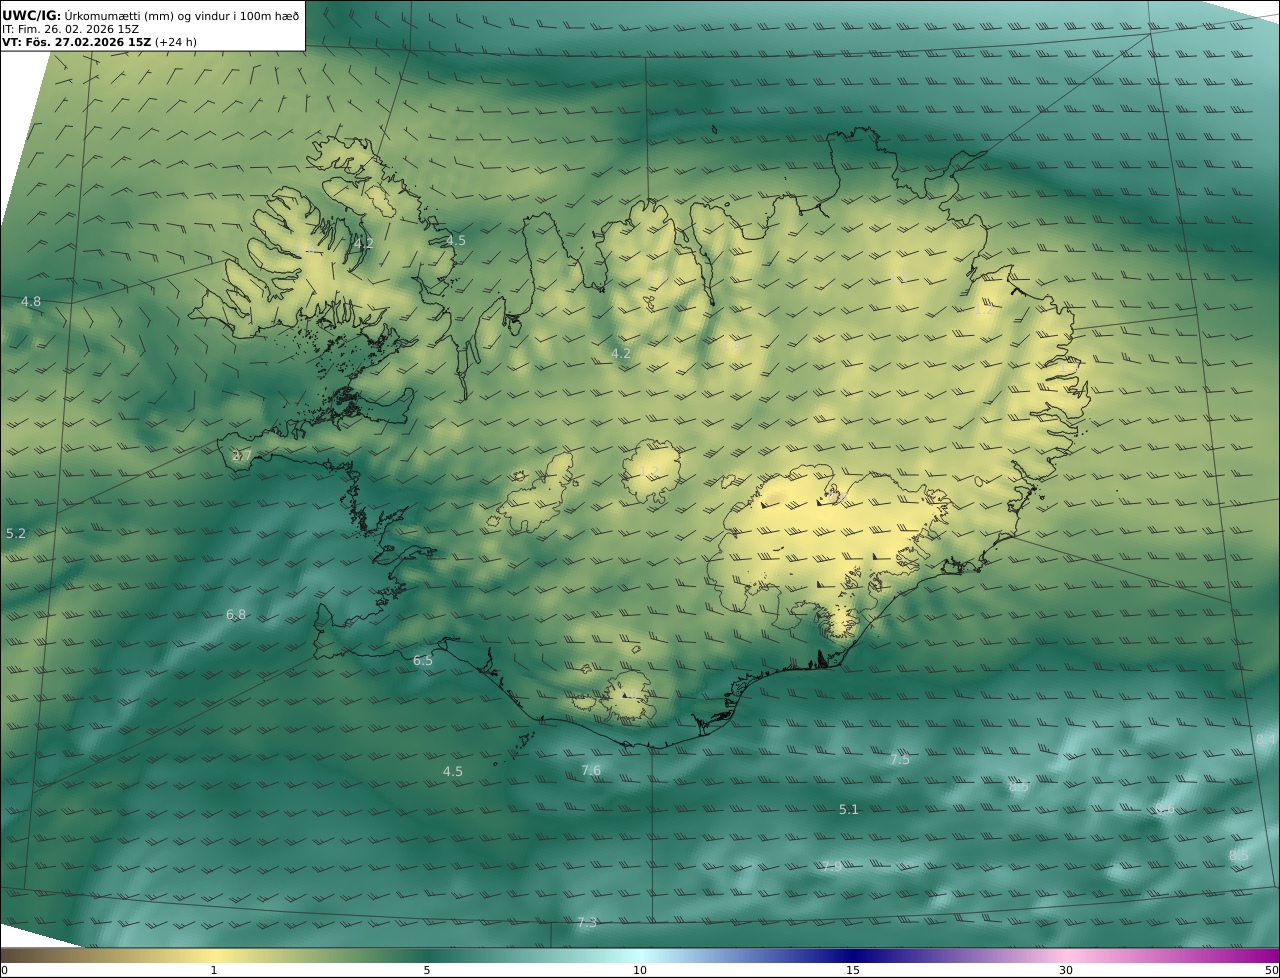Click the 2.7 value label

(x=242, y=456)
